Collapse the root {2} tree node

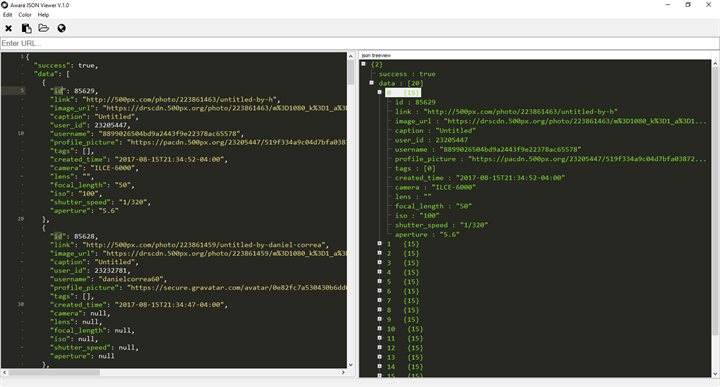point(363,64)
